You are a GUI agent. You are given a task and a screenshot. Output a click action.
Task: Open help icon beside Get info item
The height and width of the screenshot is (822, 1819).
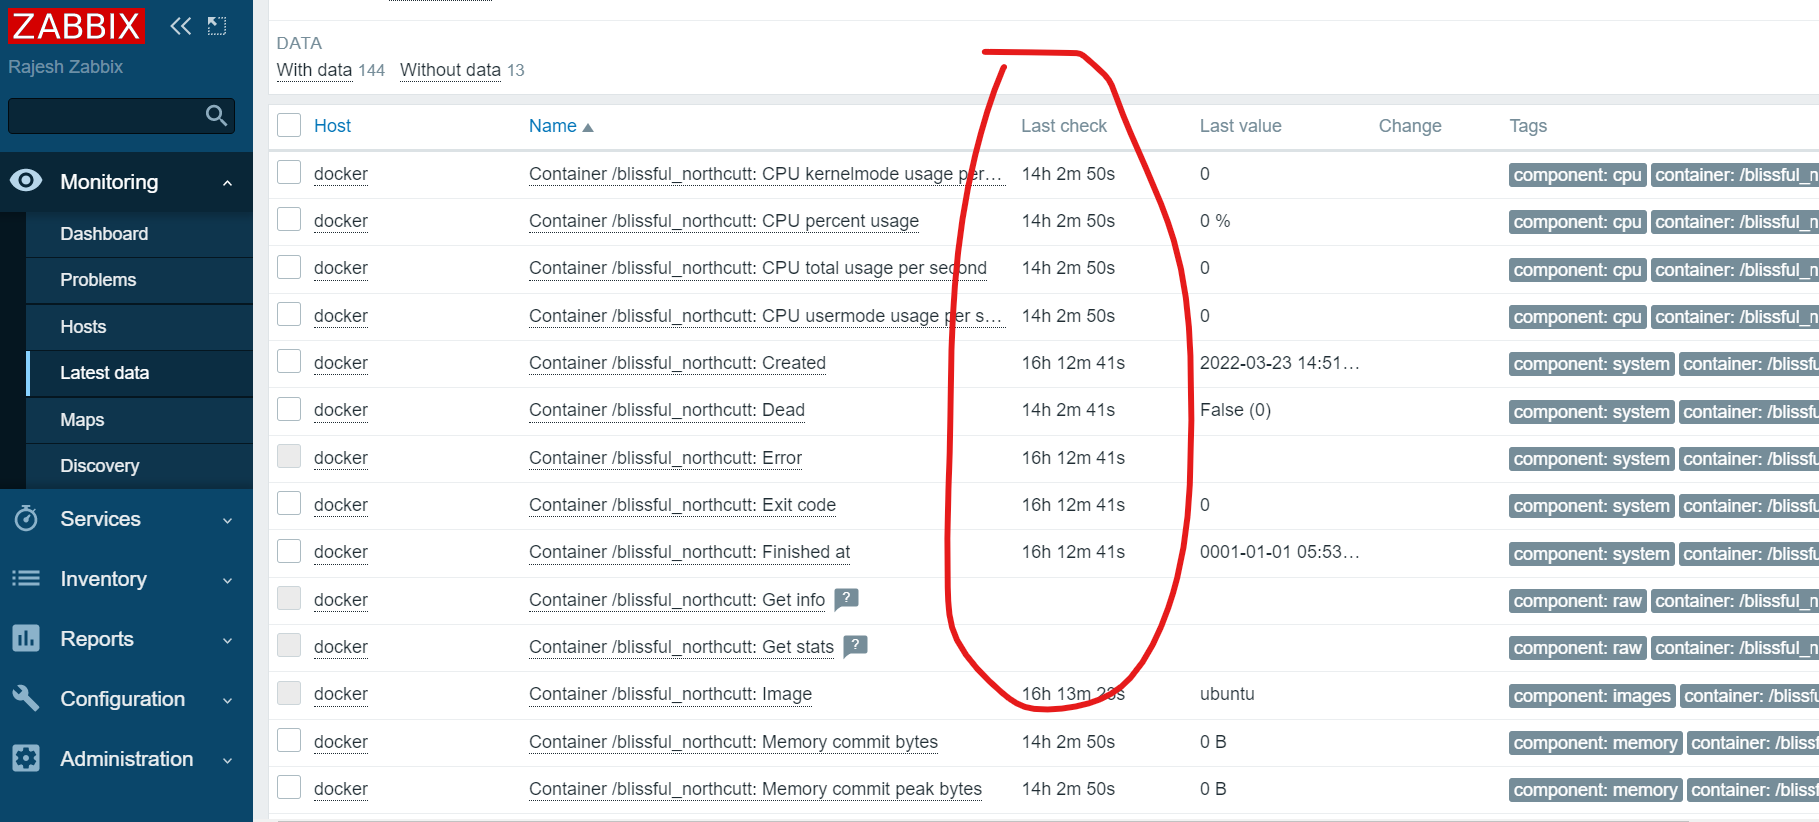pyautogui.click(x=846, y=599)
